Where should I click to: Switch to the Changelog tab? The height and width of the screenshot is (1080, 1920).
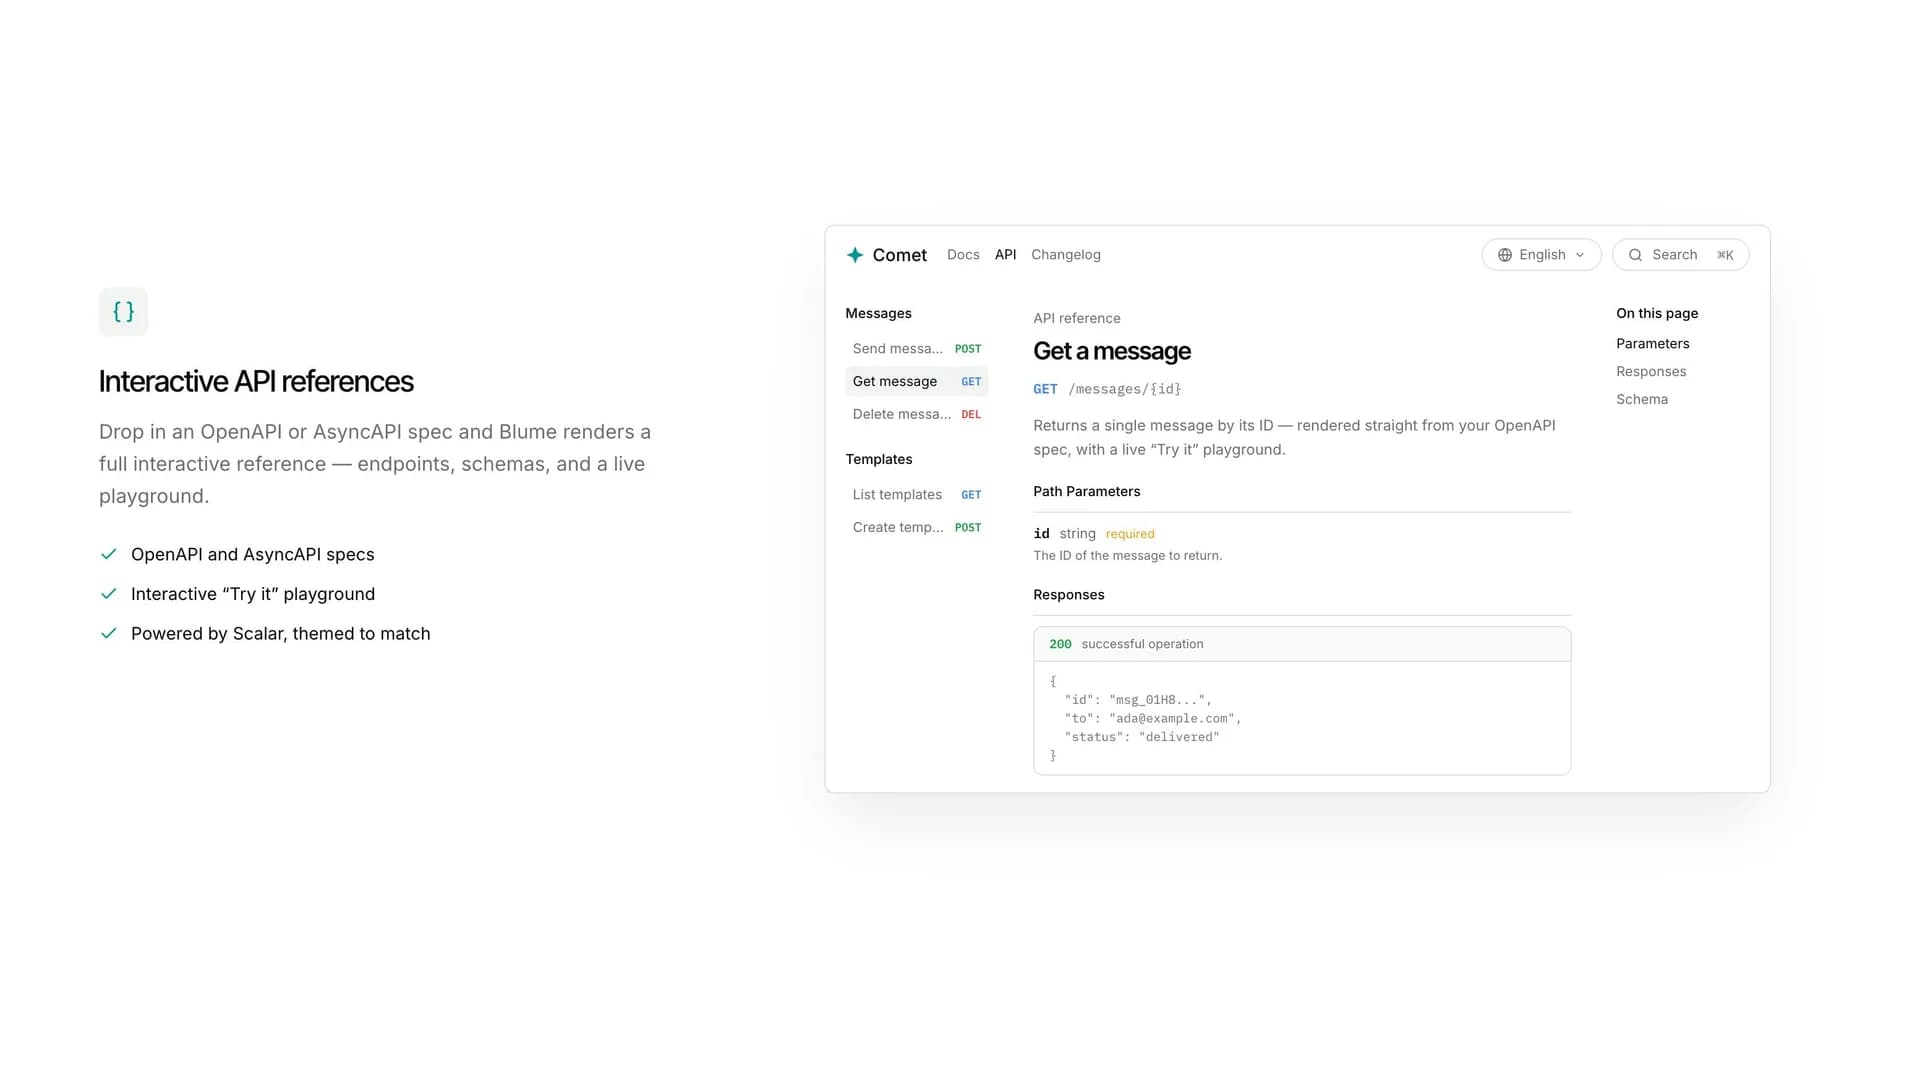click(1066, 255)
